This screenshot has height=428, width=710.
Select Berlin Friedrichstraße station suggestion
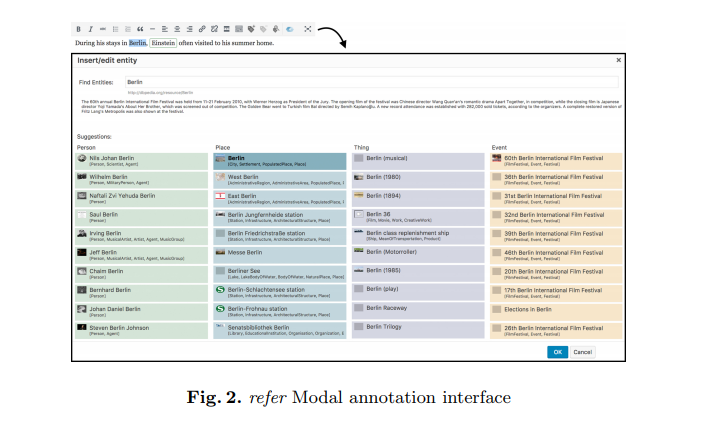pyautogui.click(x=280, y=236)
